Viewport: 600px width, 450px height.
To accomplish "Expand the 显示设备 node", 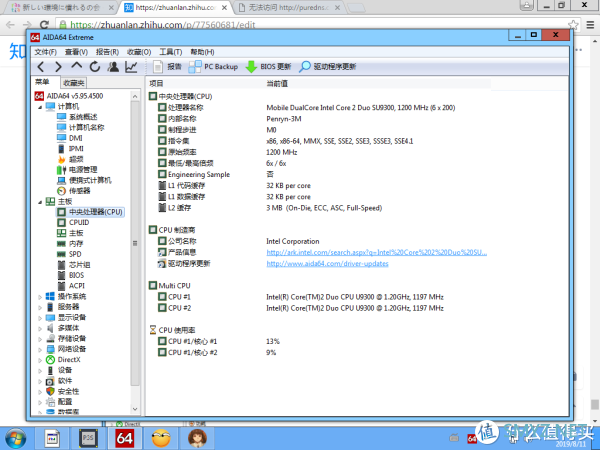I will click(40, 318).
